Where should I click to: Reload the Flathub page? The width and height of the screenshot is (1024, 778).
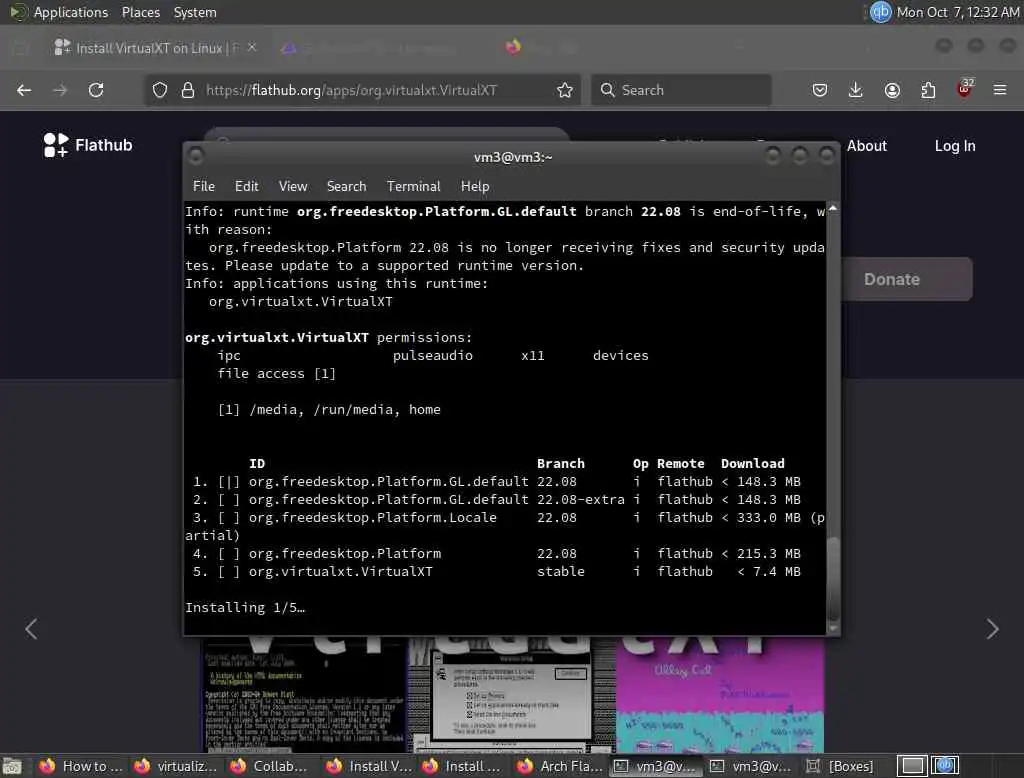(96, 90)
